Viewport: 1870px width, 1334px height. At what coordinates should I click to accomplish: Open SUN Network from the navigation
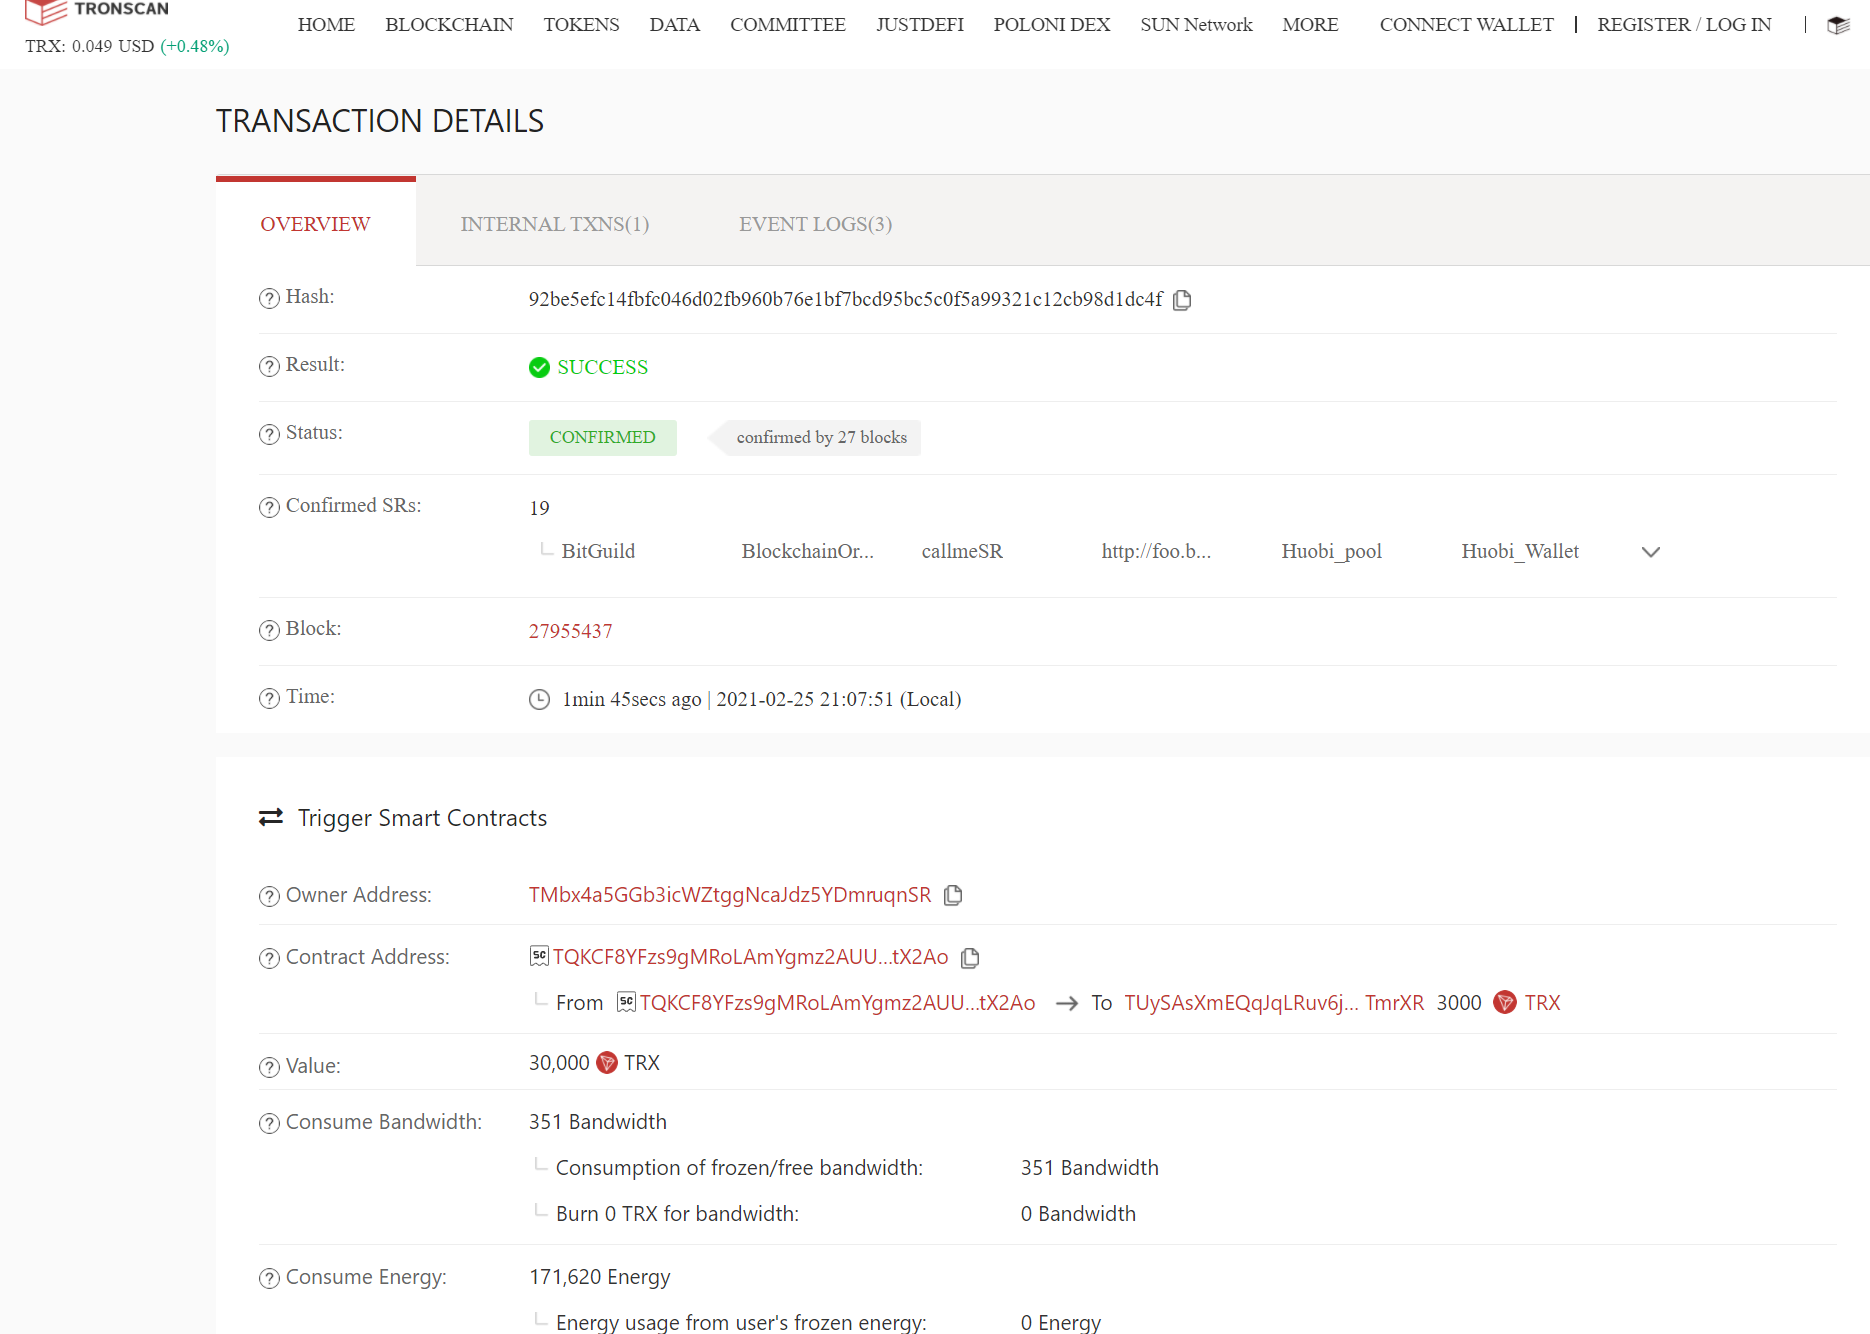pos(1196,24)
